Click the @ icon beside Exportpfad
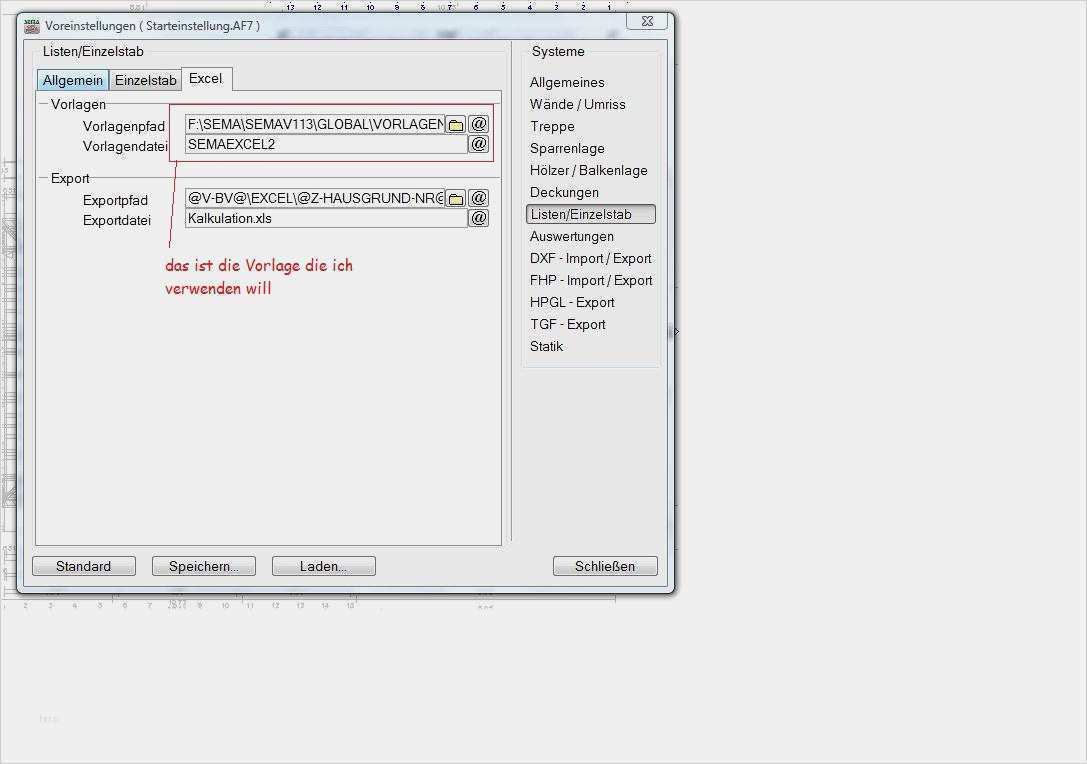The image size is (1087, 764). pos(478,198)
